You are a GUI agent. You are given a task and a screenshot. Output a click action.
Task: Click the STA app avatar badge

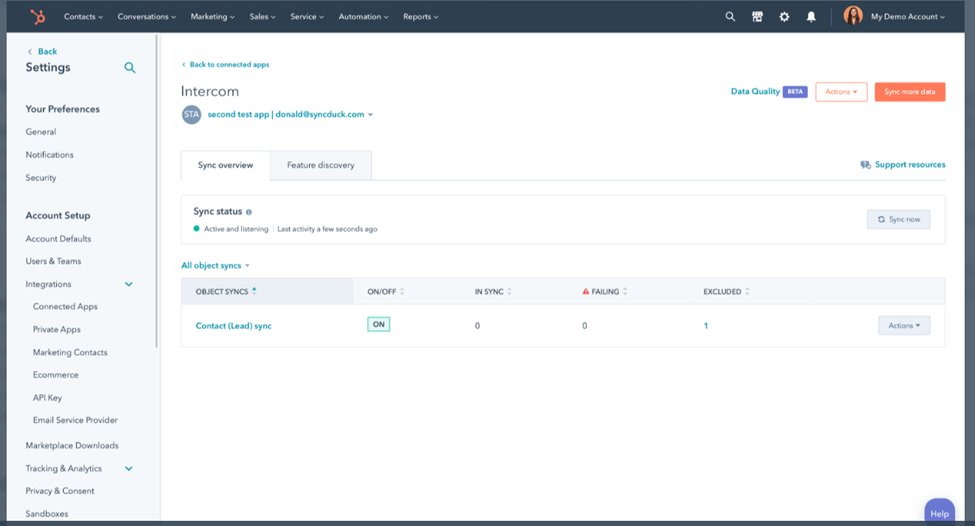(x=192, y=114)
